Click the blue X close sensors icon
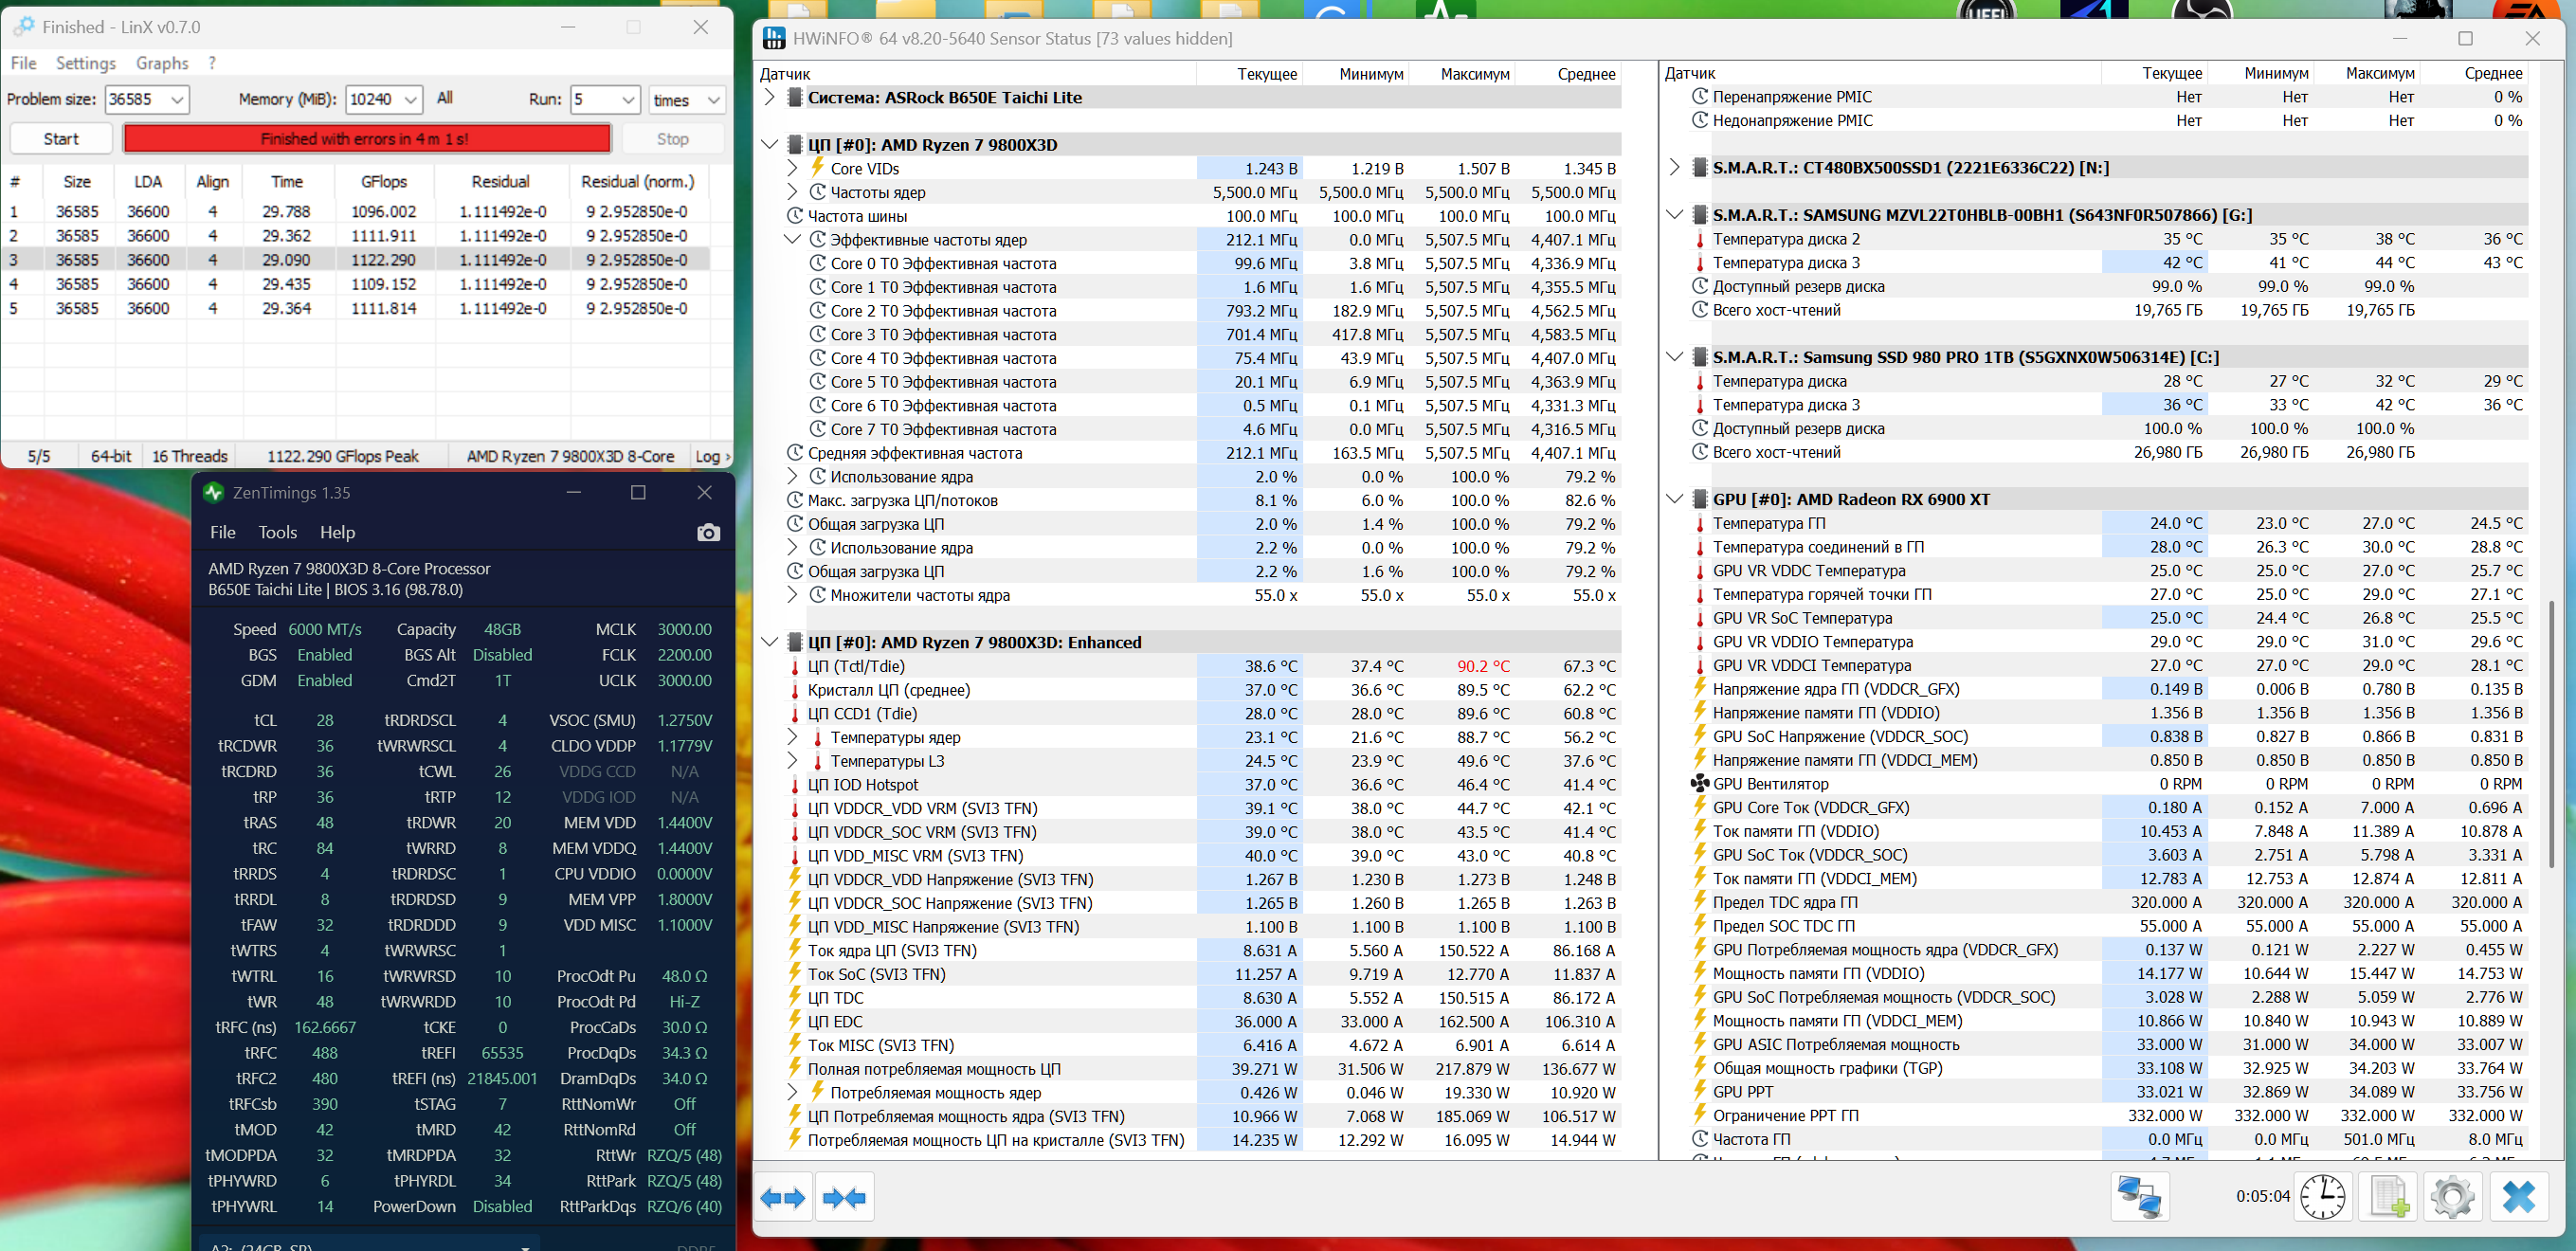Image resolution: width=2576 pixels, height=1251 pixels. point(2518,1196)
